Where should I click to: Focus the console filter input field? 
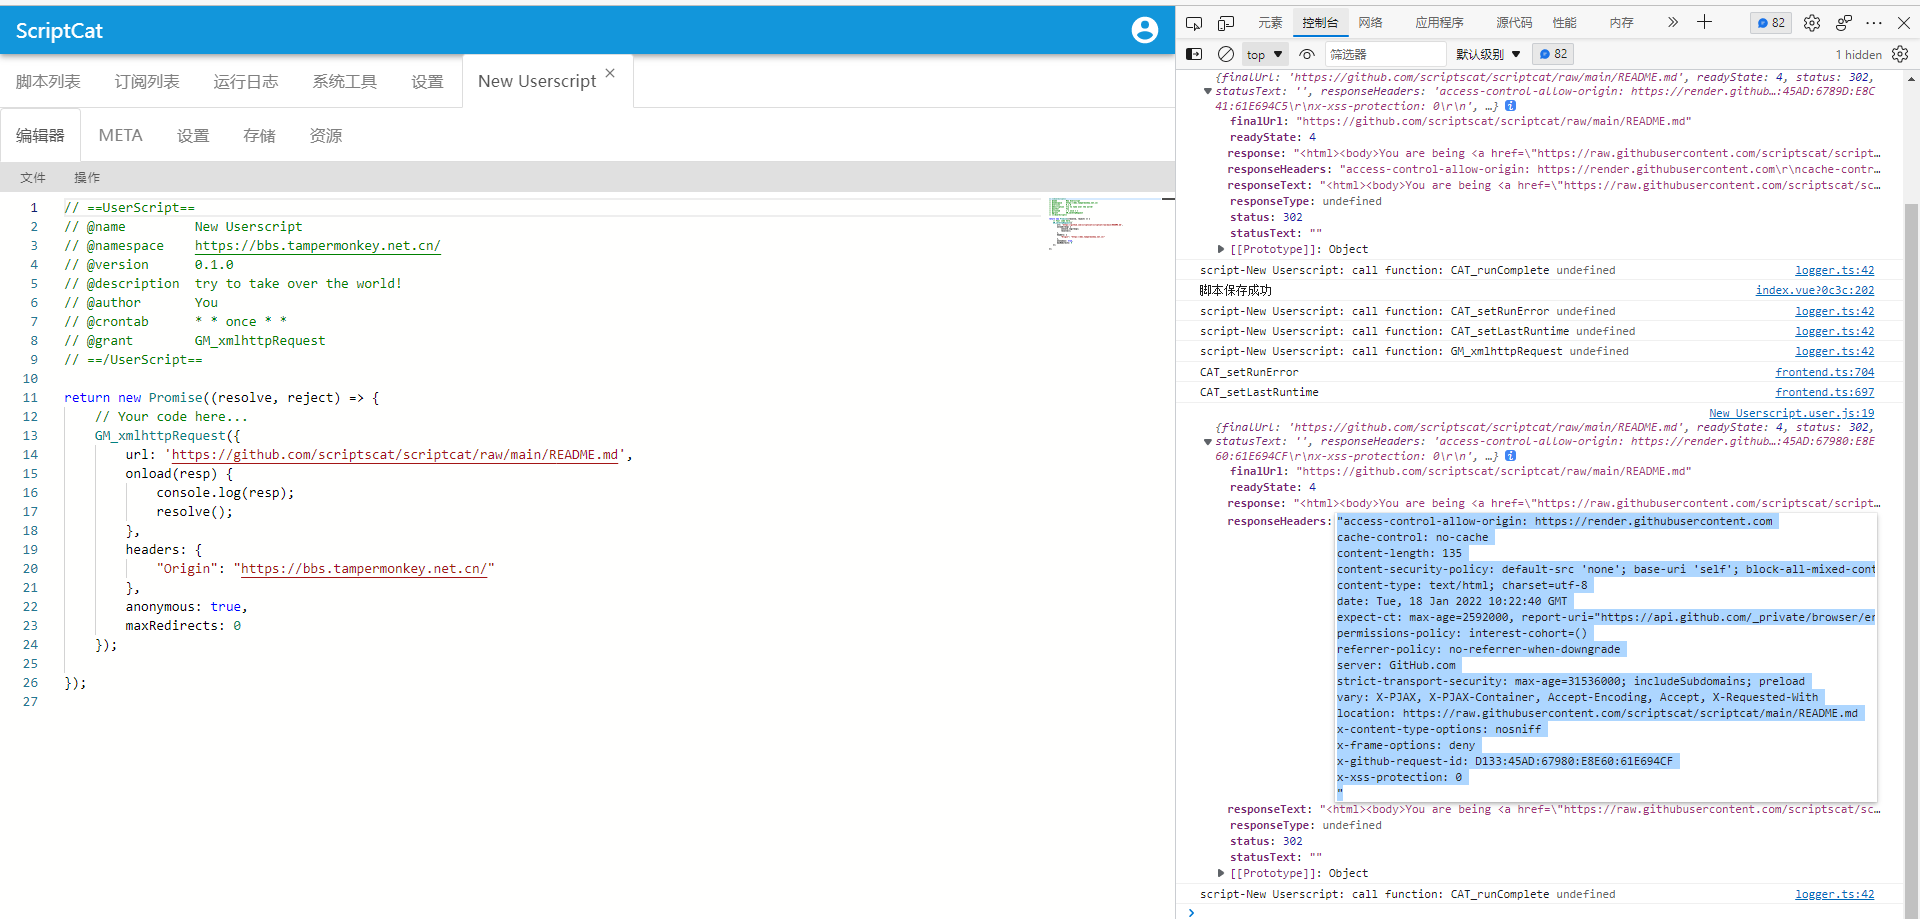1386,54
